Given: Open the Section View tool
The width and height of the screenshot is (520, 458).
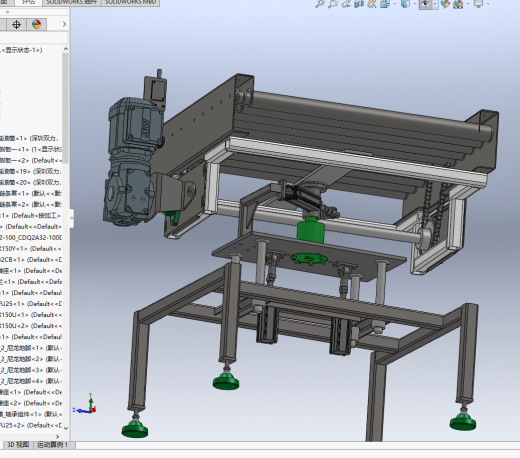Looking at the screenshot, I should pos(359,4).
